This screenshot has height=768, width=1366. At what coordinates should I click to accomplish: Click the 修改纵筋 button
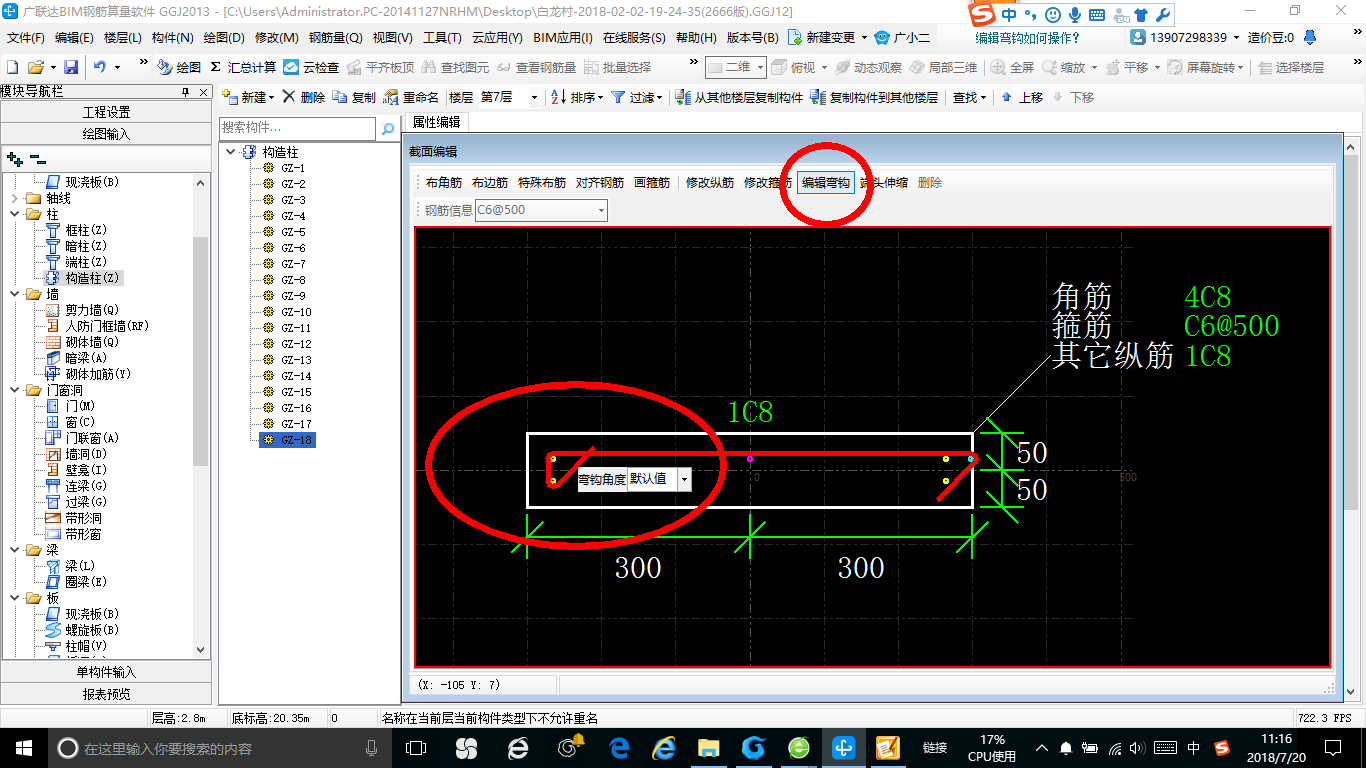[x=710, y=183]
